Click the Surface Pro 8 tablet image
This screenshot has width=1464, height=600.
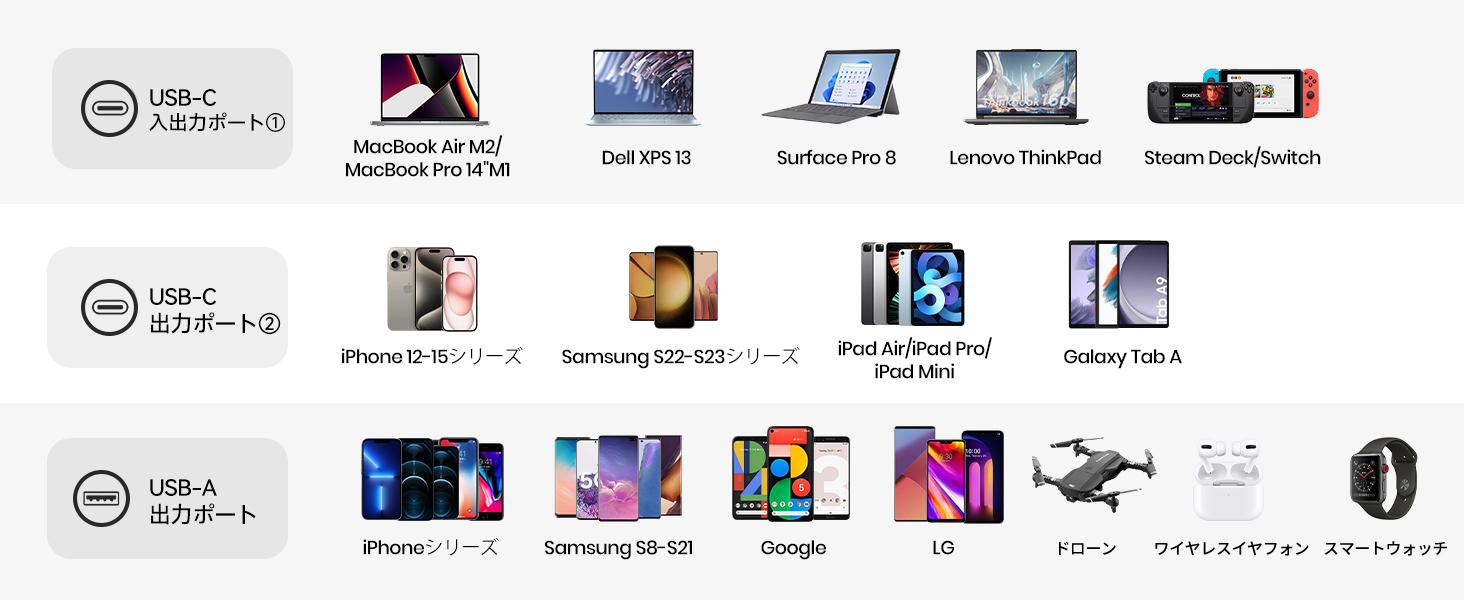pyautogui.click(x=834, y=88)
